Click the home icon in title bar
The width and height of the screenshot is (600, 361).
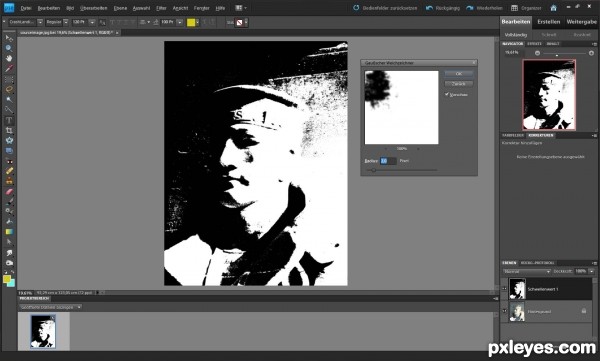coord(553,8)
